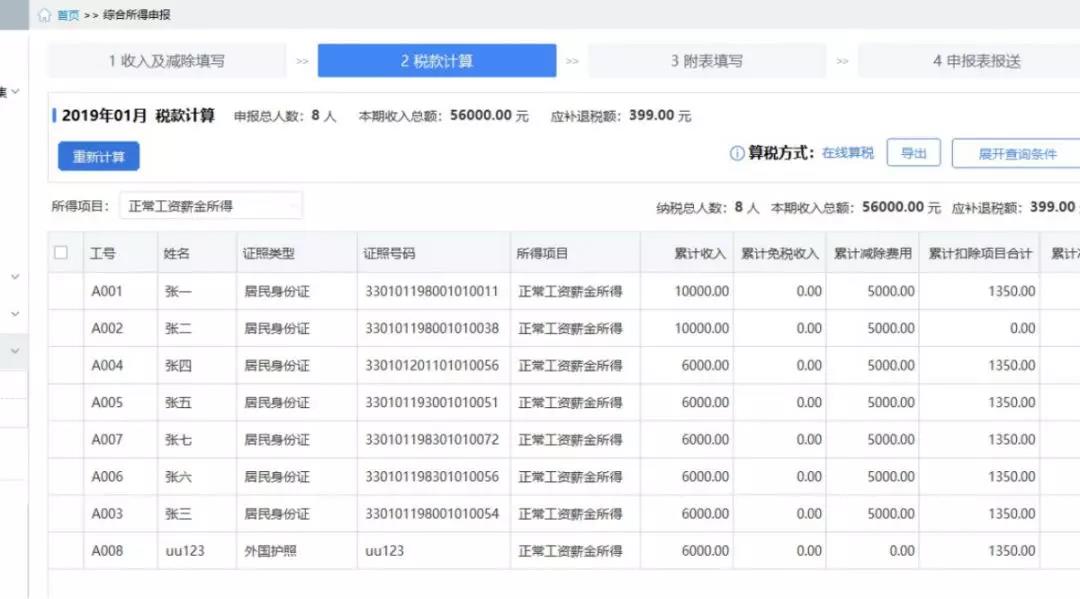This screenshot has height=599, width=1080.
Task: Click the >> arrow after step 1 收入及减除填写
Action: [x=302, y=61]
